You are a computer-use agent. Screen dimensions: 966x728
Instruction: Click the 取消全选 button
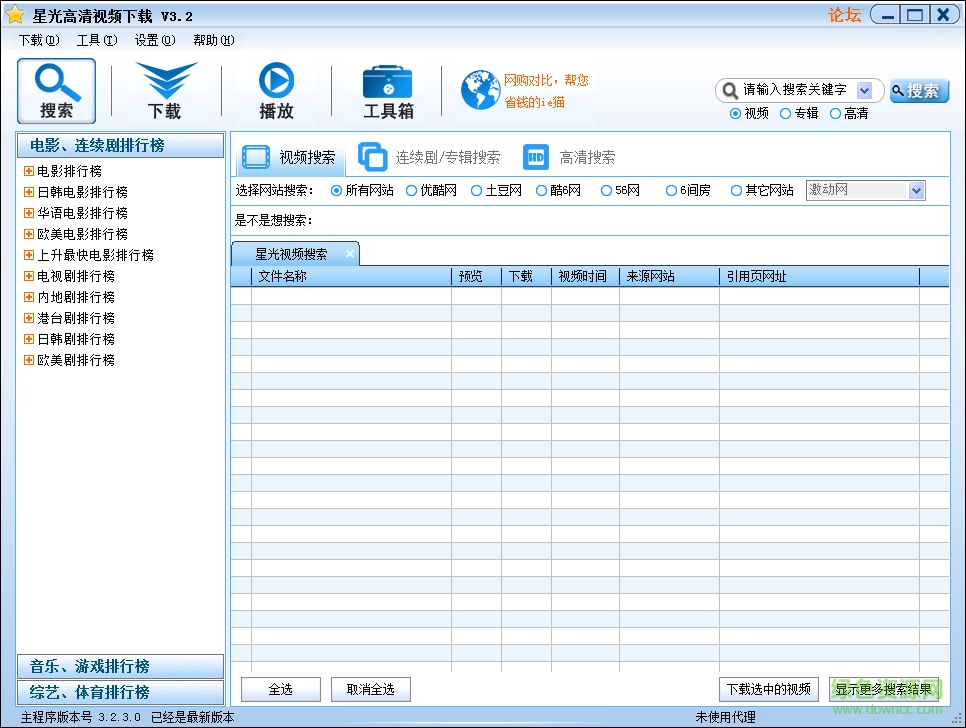point(370,689)
